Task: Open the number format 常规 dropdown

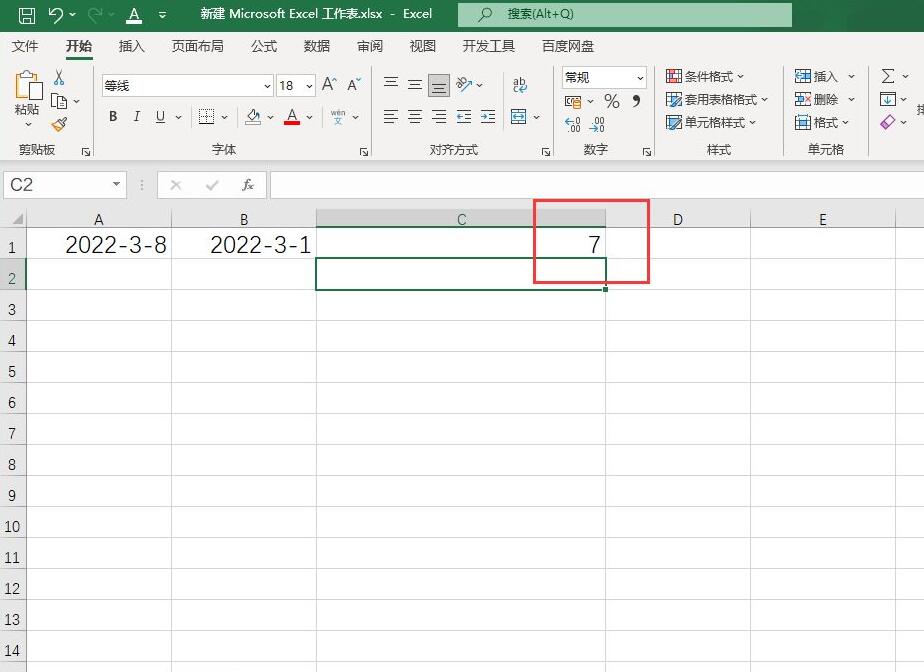Action: click(604, 77)
